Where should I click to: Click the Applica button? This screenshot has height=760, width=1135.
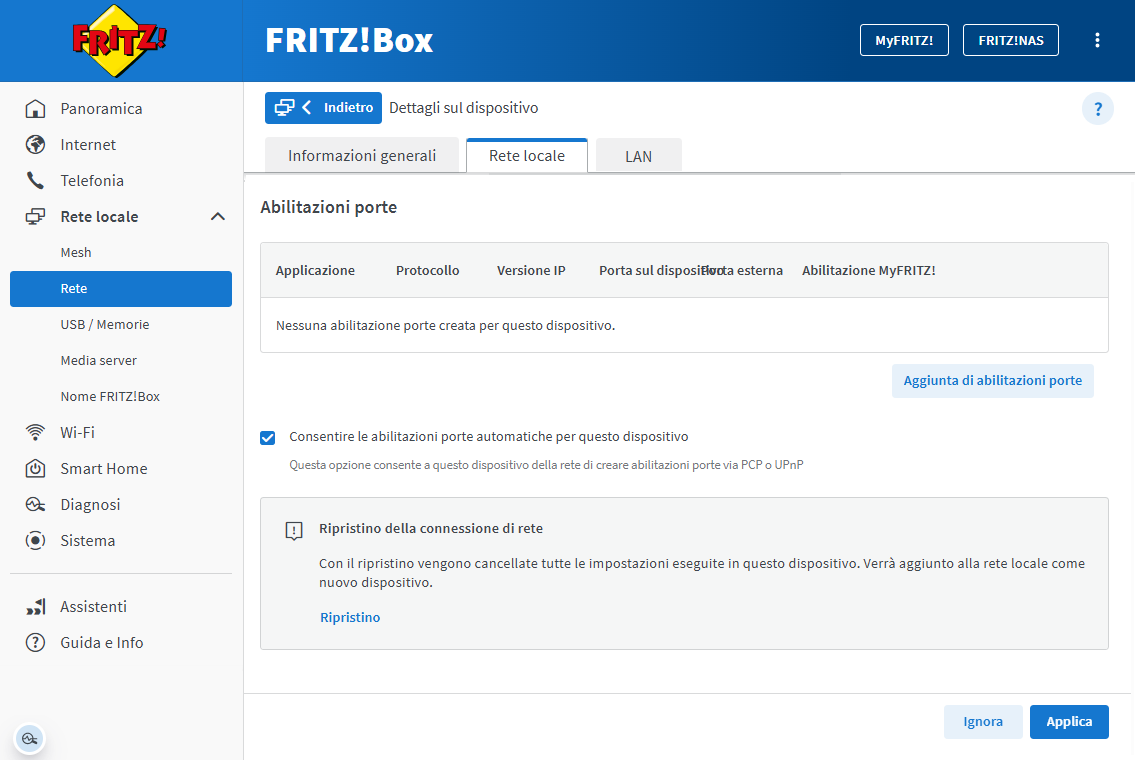tap(1069, 722)
